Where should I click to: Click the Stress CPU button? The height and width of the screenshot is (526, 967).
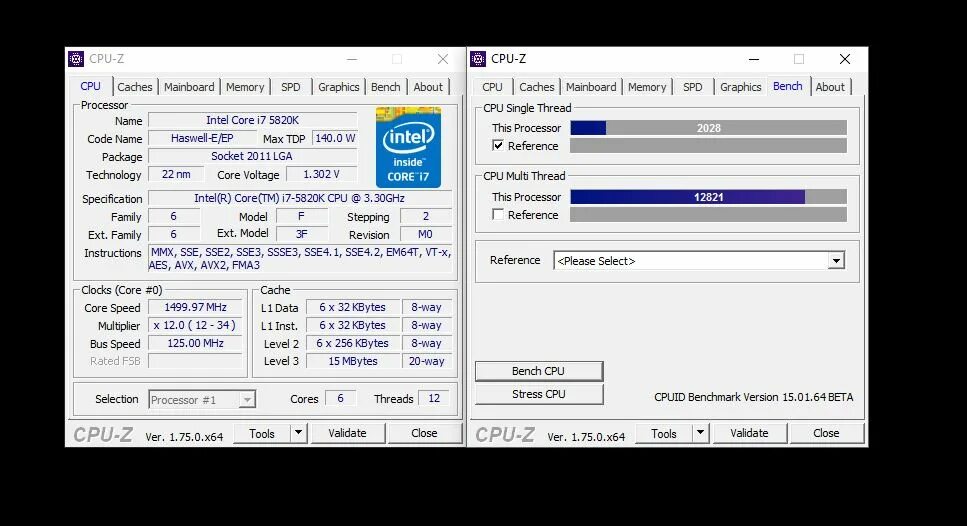[x=538, y=394]
